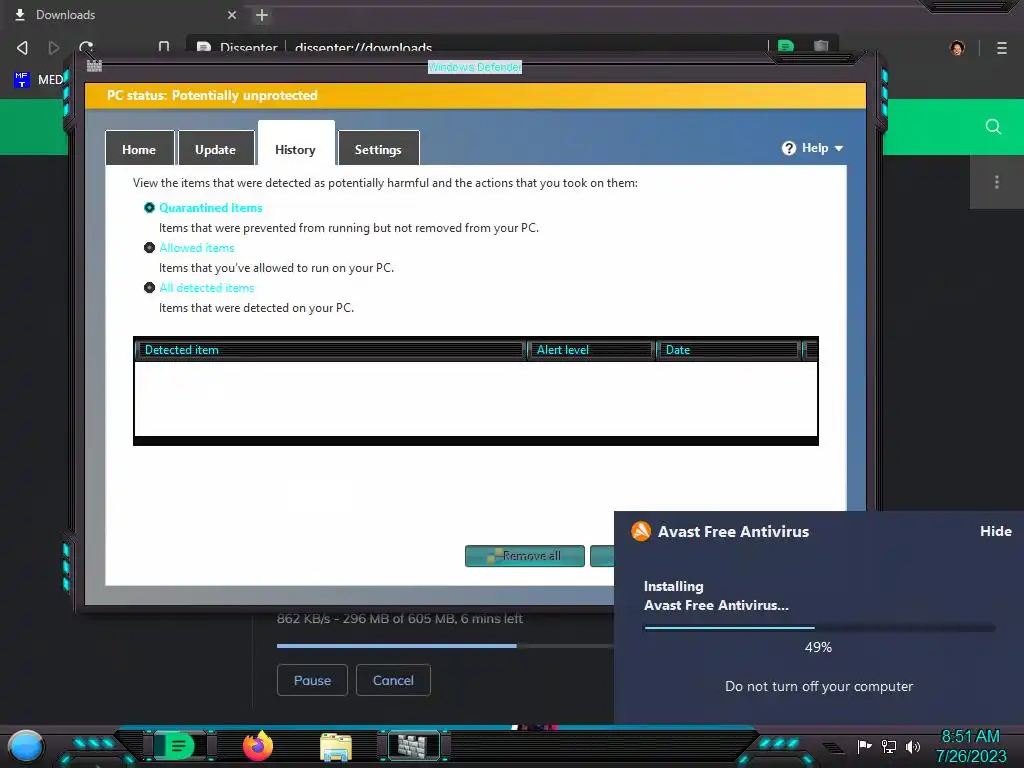Cancel the current browser download
This screenshot has height=768, width=1024.
click(x=393, y=680)
